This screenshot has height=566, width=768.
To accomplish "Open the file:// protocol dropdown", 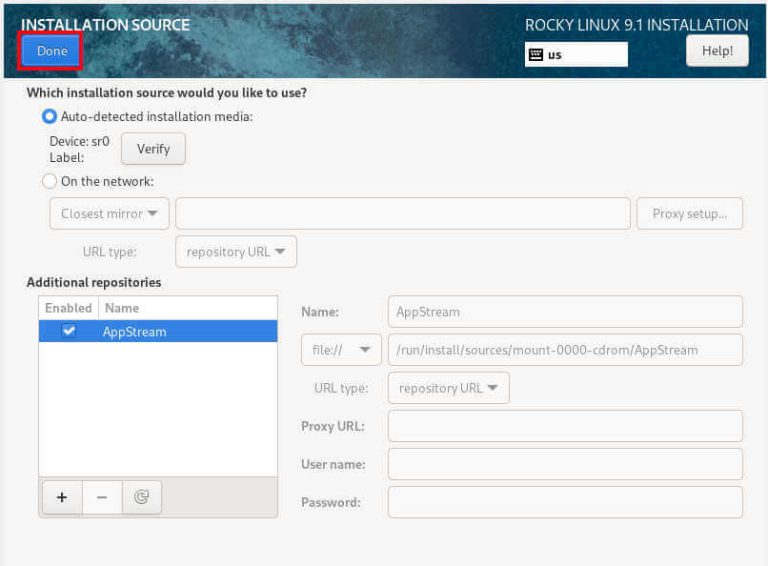I will pos(341,350).
